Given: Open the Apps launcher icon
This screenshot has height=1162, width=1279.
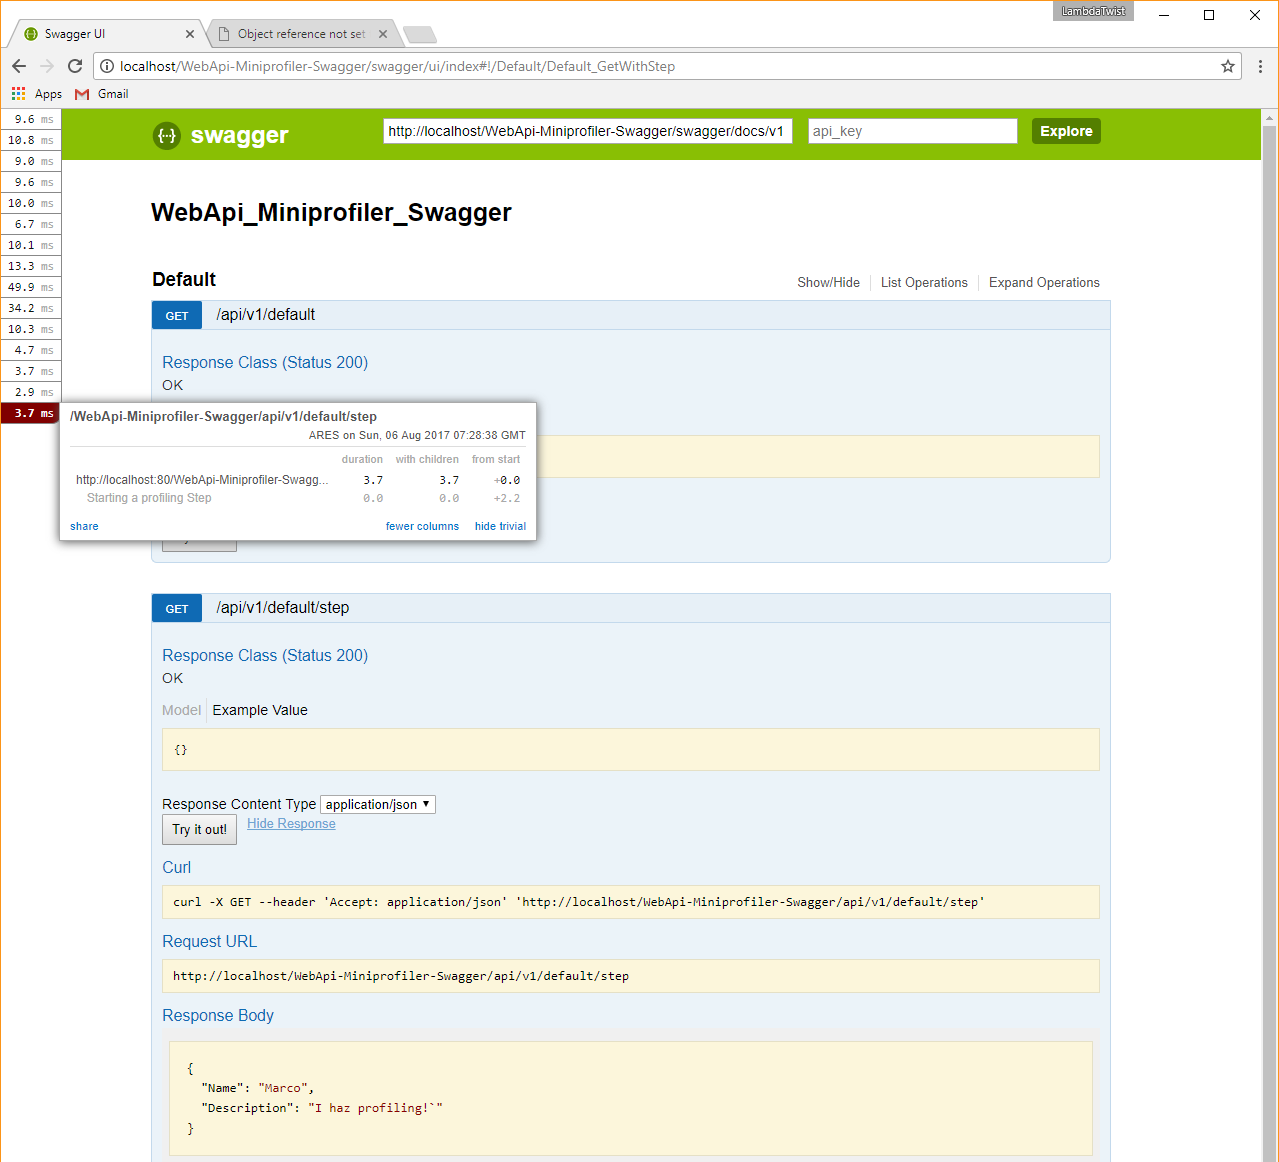Looking at the screenshot, I should (17, 93).
